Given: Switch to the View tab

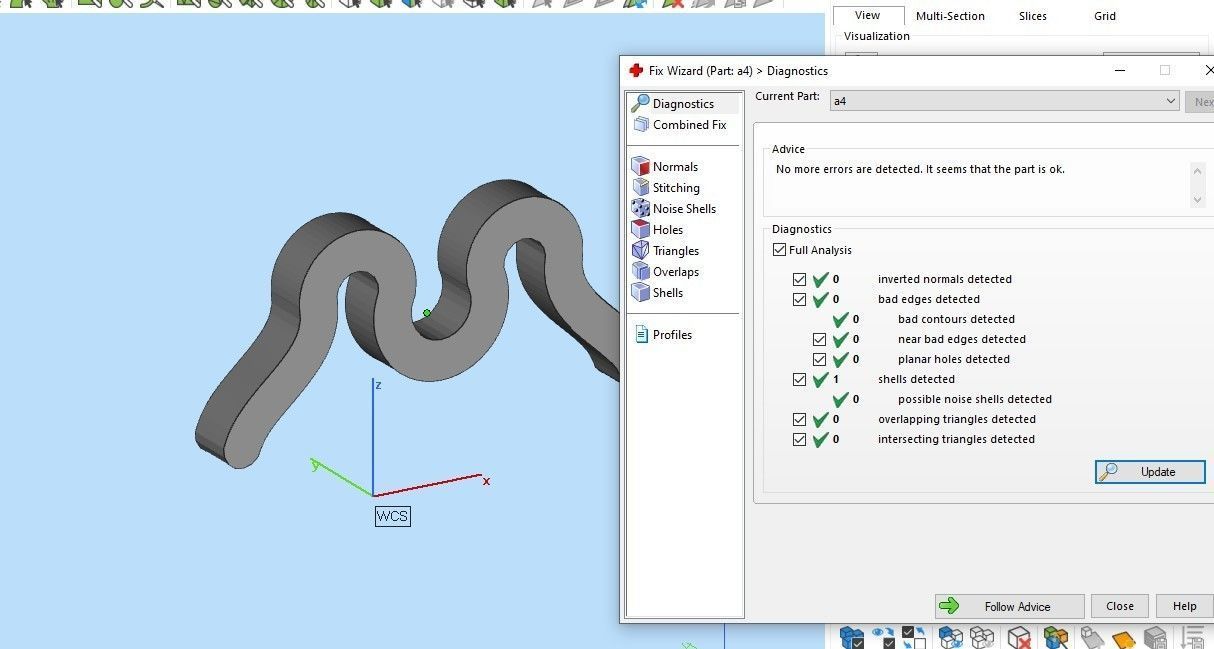Looking at the screenshot, I should click(x=868, y=15).
